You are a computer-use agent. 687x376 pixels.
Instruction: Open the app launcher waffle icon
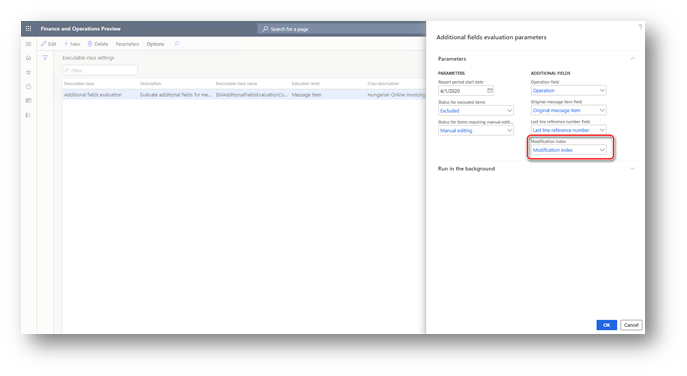(28, 28)
